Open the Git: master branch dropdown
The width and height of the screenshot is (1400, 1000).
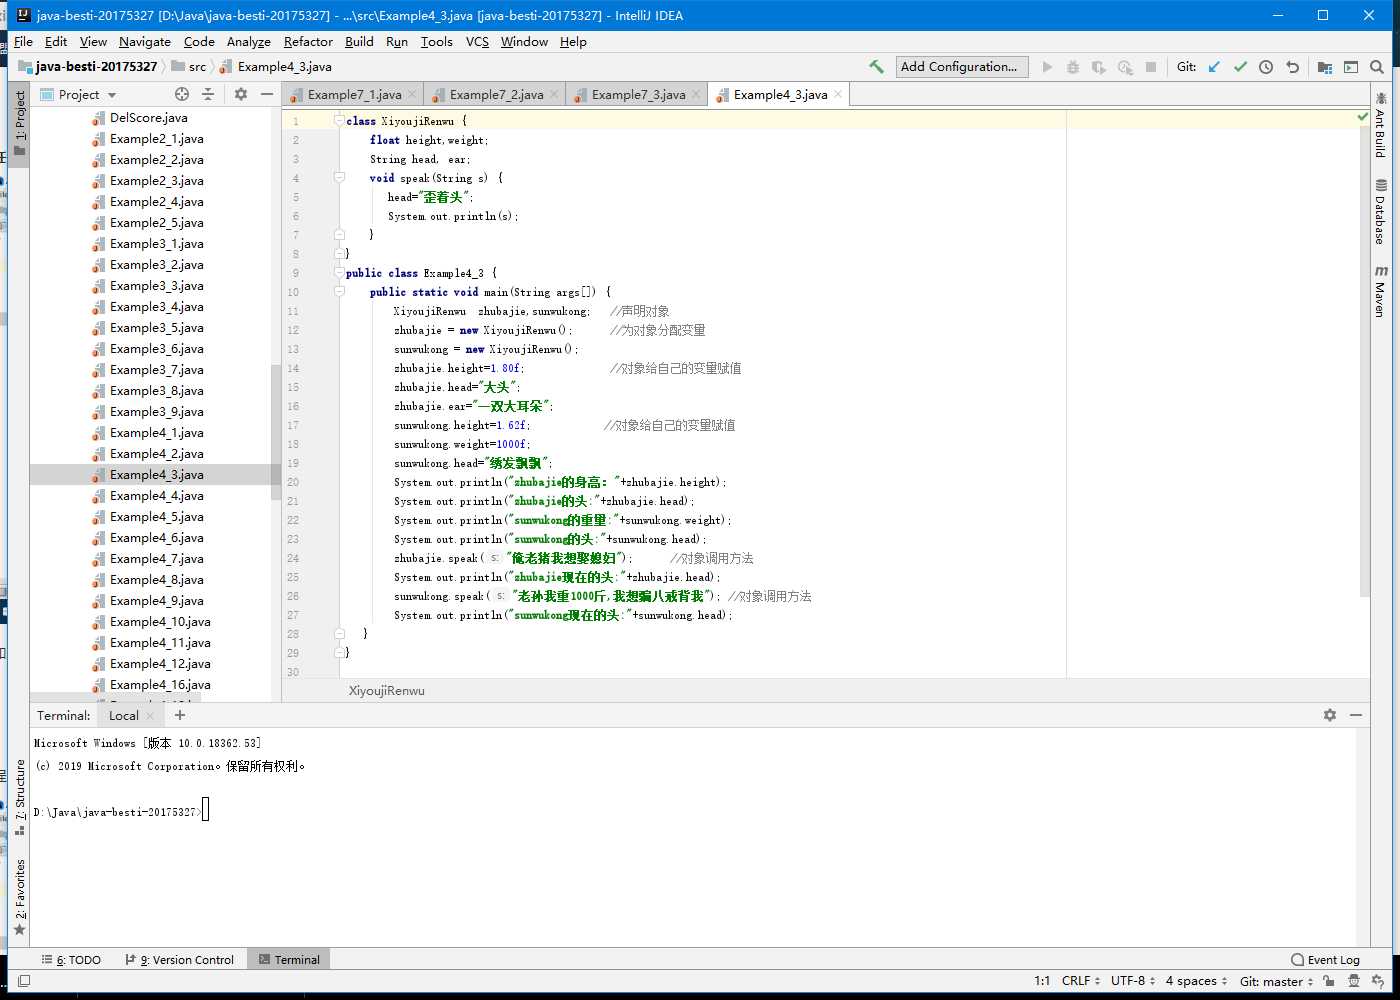[1276, 981]
